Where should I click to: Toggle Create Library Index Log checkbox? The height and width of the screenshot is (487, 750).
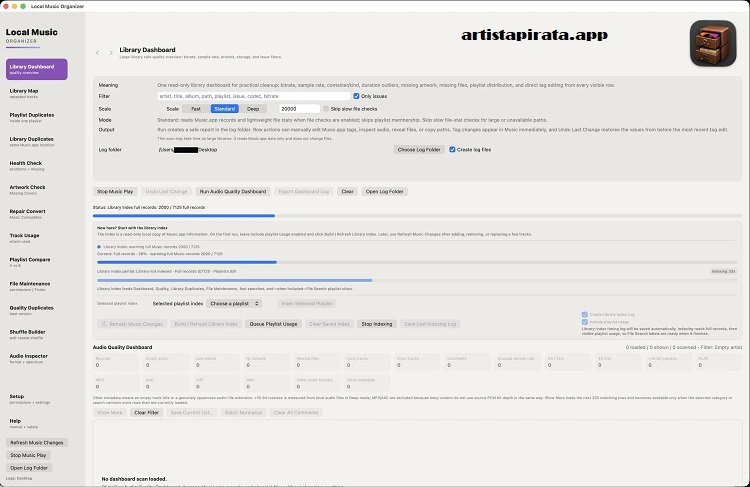[x=585, y=314]
